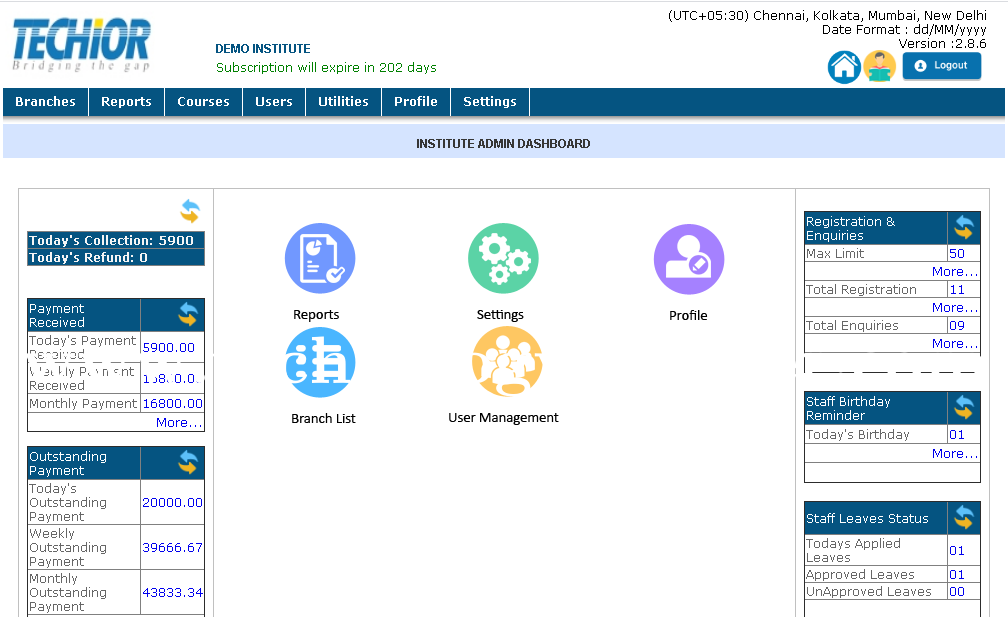Refresh the Payment Received panel
The width and height of the screenshot is (1008, 617).
pyautogui.click(x=188, y=315)
